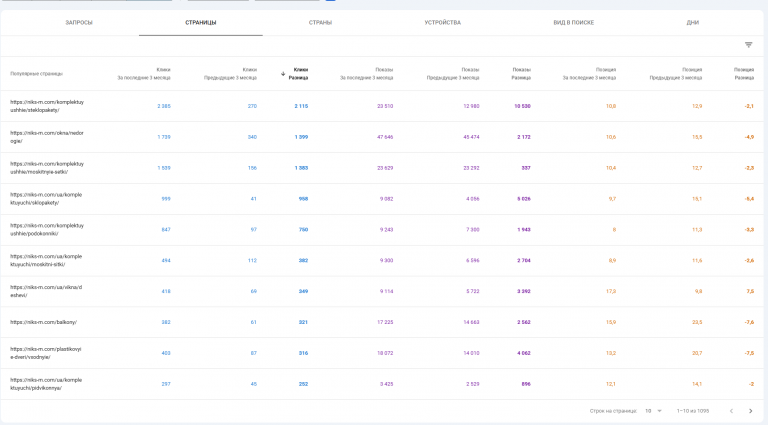Click impressions difference 10 530 in steklopakety row
This screenshot has width=768, height=425.
tap(522, 106)
